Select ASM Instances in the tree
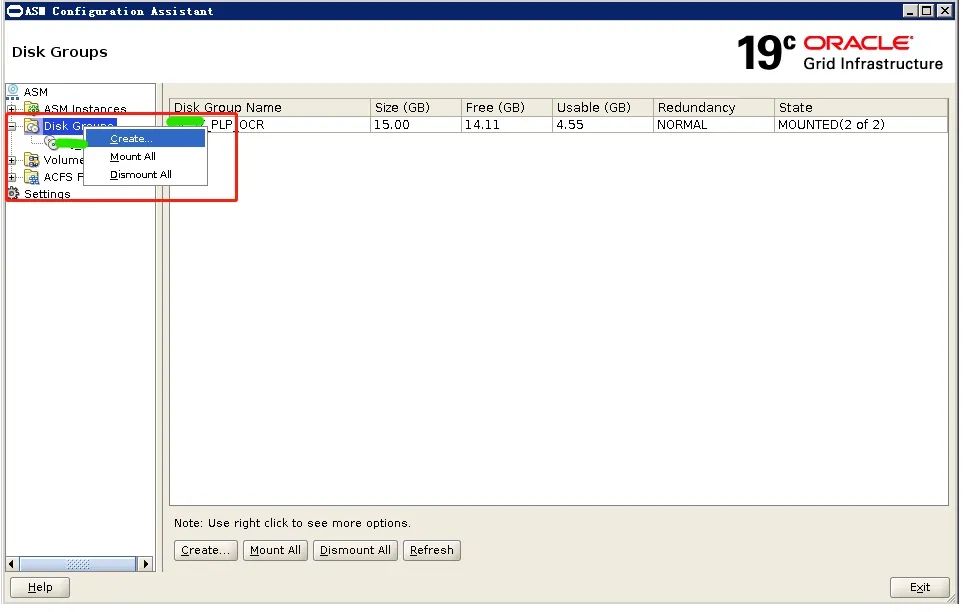Viewport: 963px width, 612px height. 85,109
